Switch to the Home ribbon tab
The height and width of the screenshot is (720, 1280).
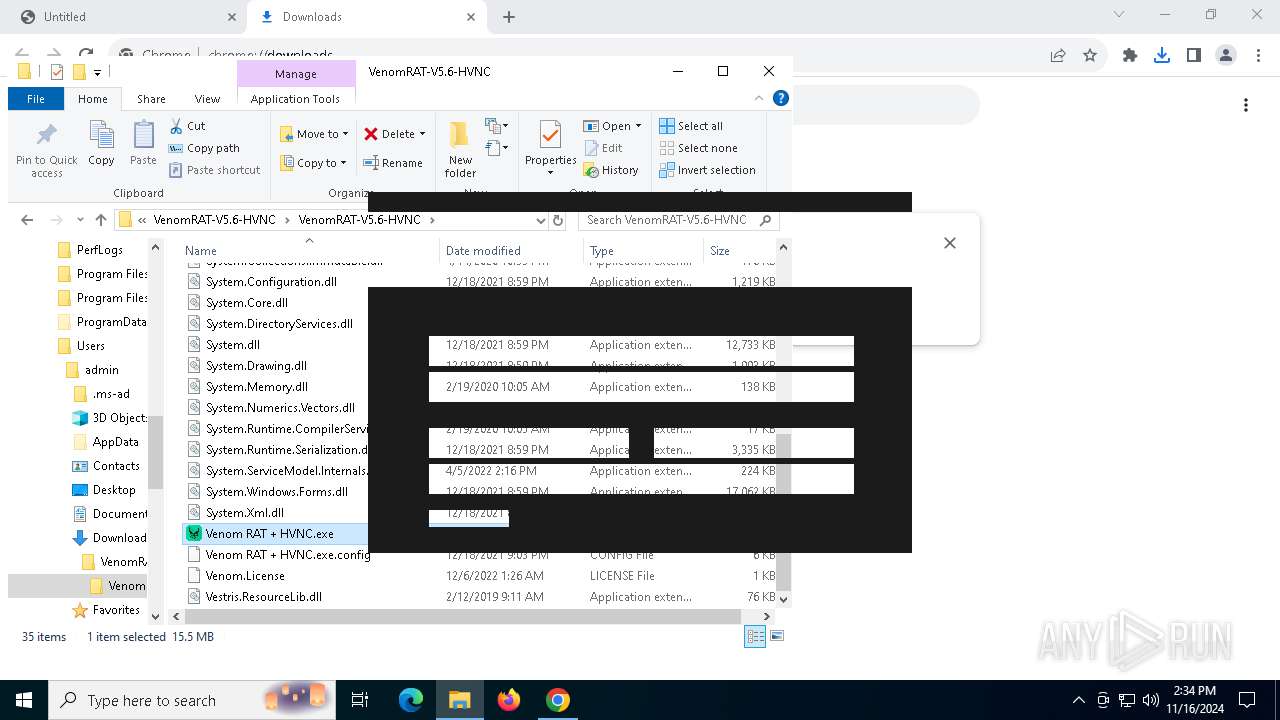[x=92, y=99]
